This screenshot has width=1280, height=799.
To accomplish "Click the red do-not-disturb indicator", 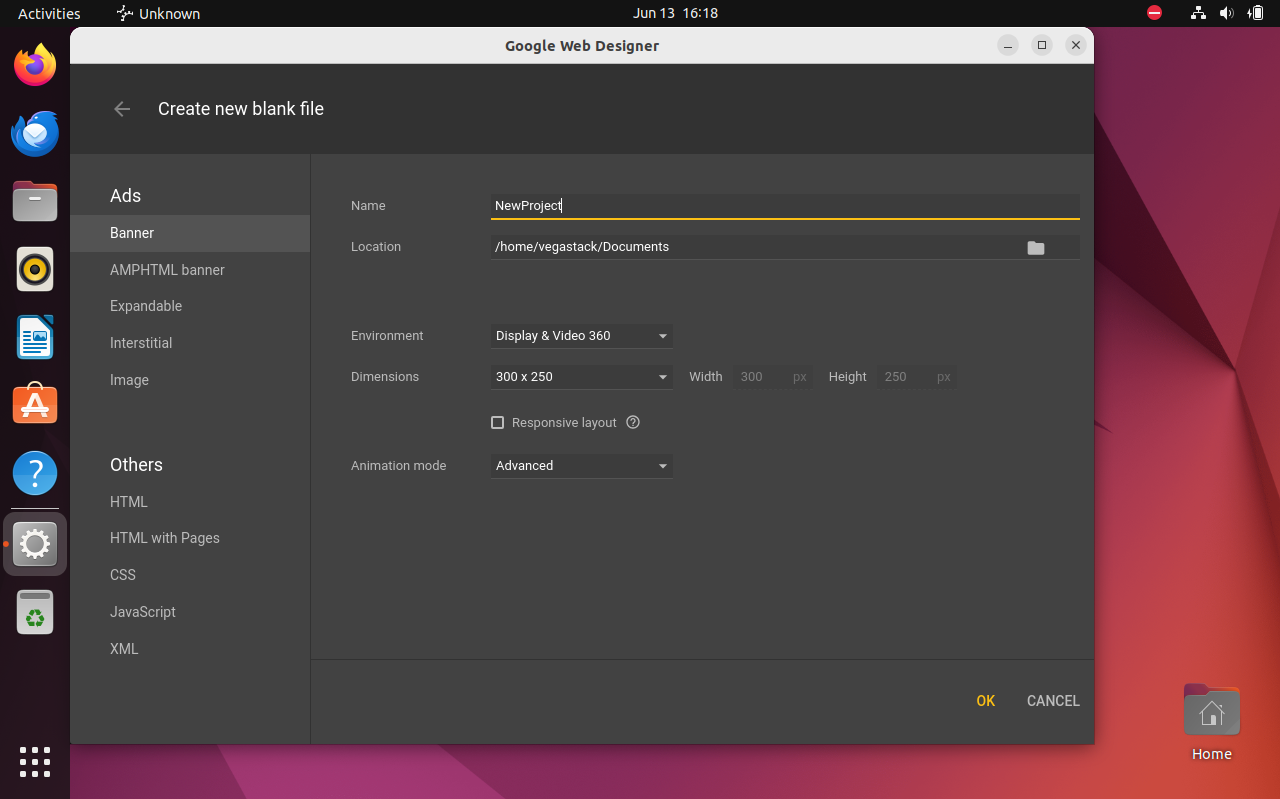I will 1155,13.
